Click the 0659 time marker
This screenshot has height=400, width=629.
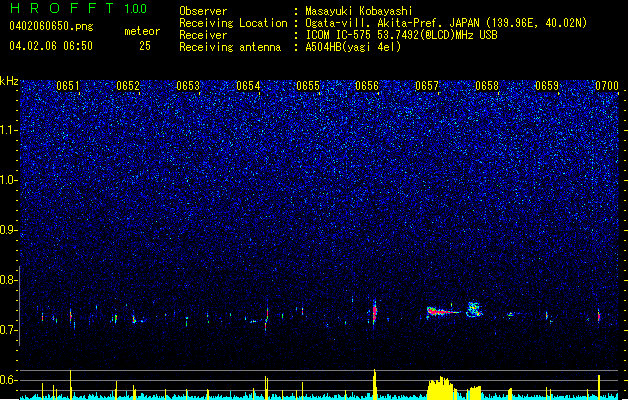[547, 86]
